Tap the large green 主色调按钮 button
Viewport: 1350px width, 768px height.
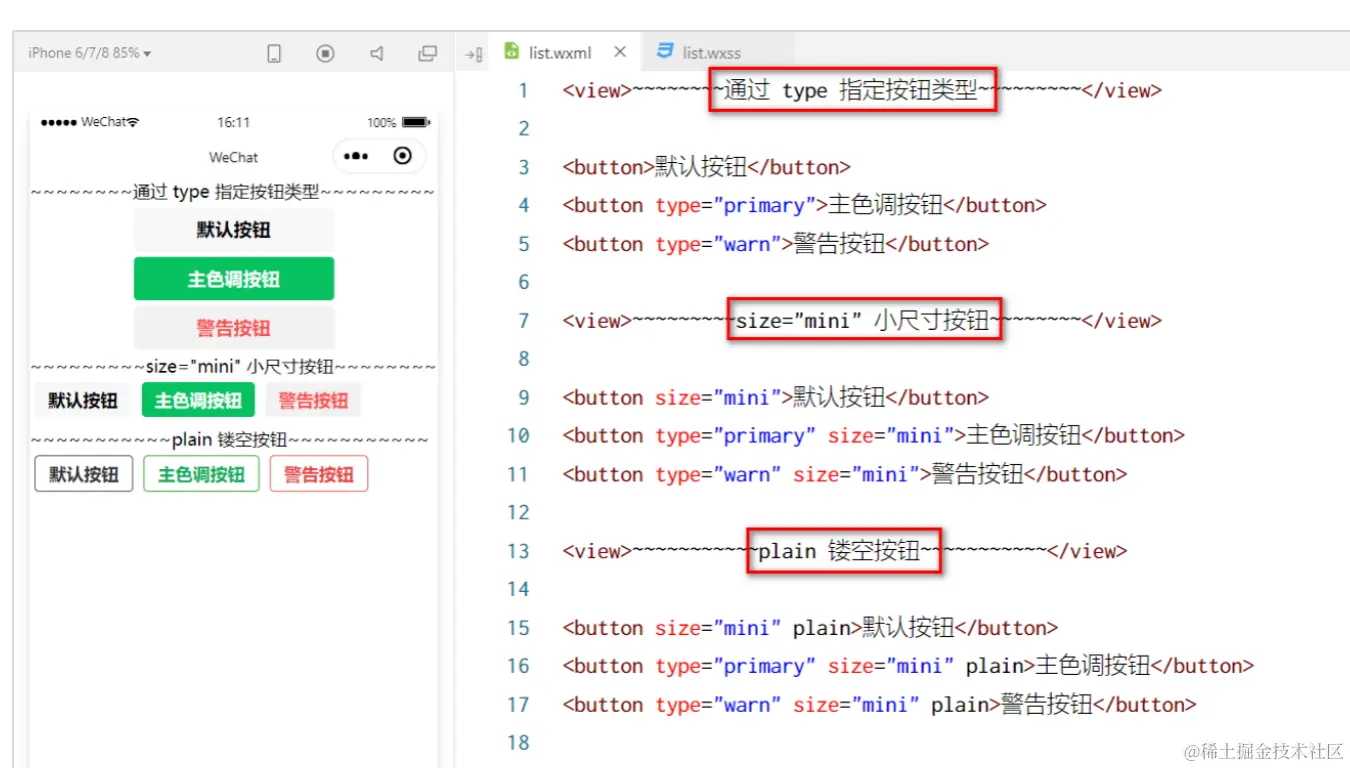pos(234,279)
